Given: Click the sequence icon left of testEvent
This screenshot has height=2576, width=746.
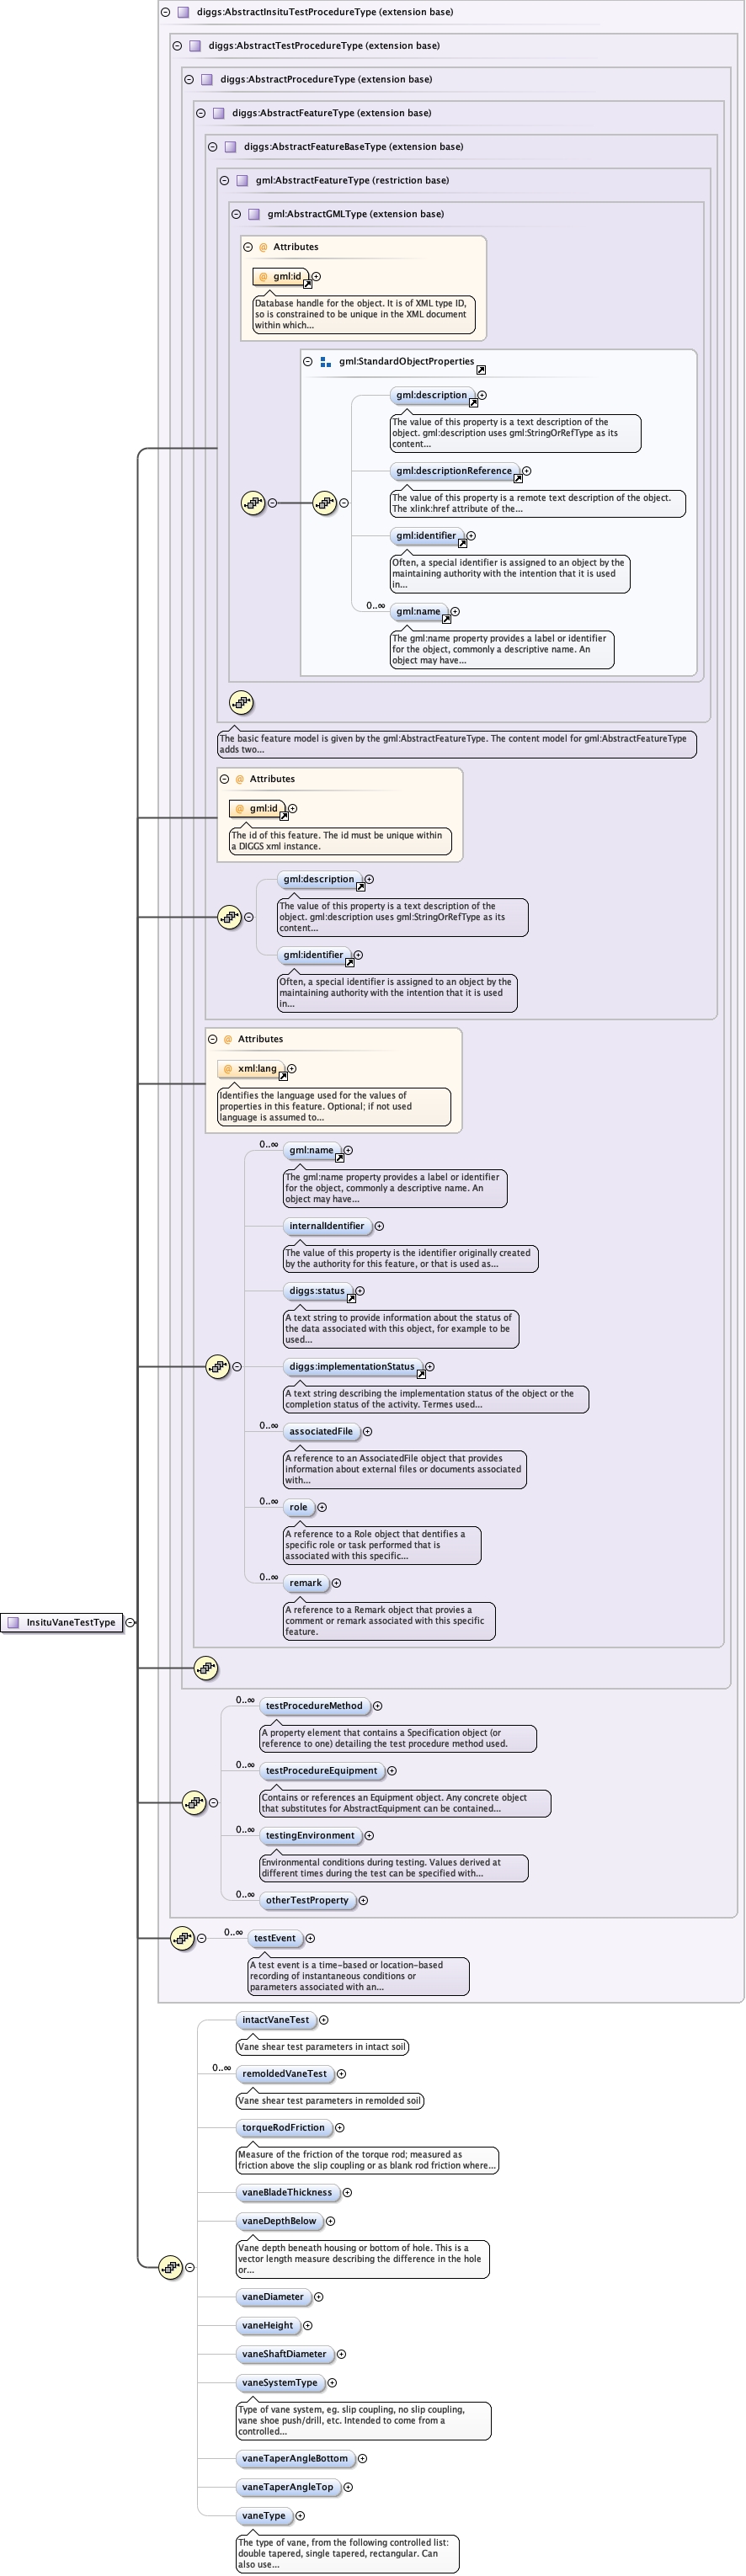Looking at the screenshot, I should pos(181,1938).
